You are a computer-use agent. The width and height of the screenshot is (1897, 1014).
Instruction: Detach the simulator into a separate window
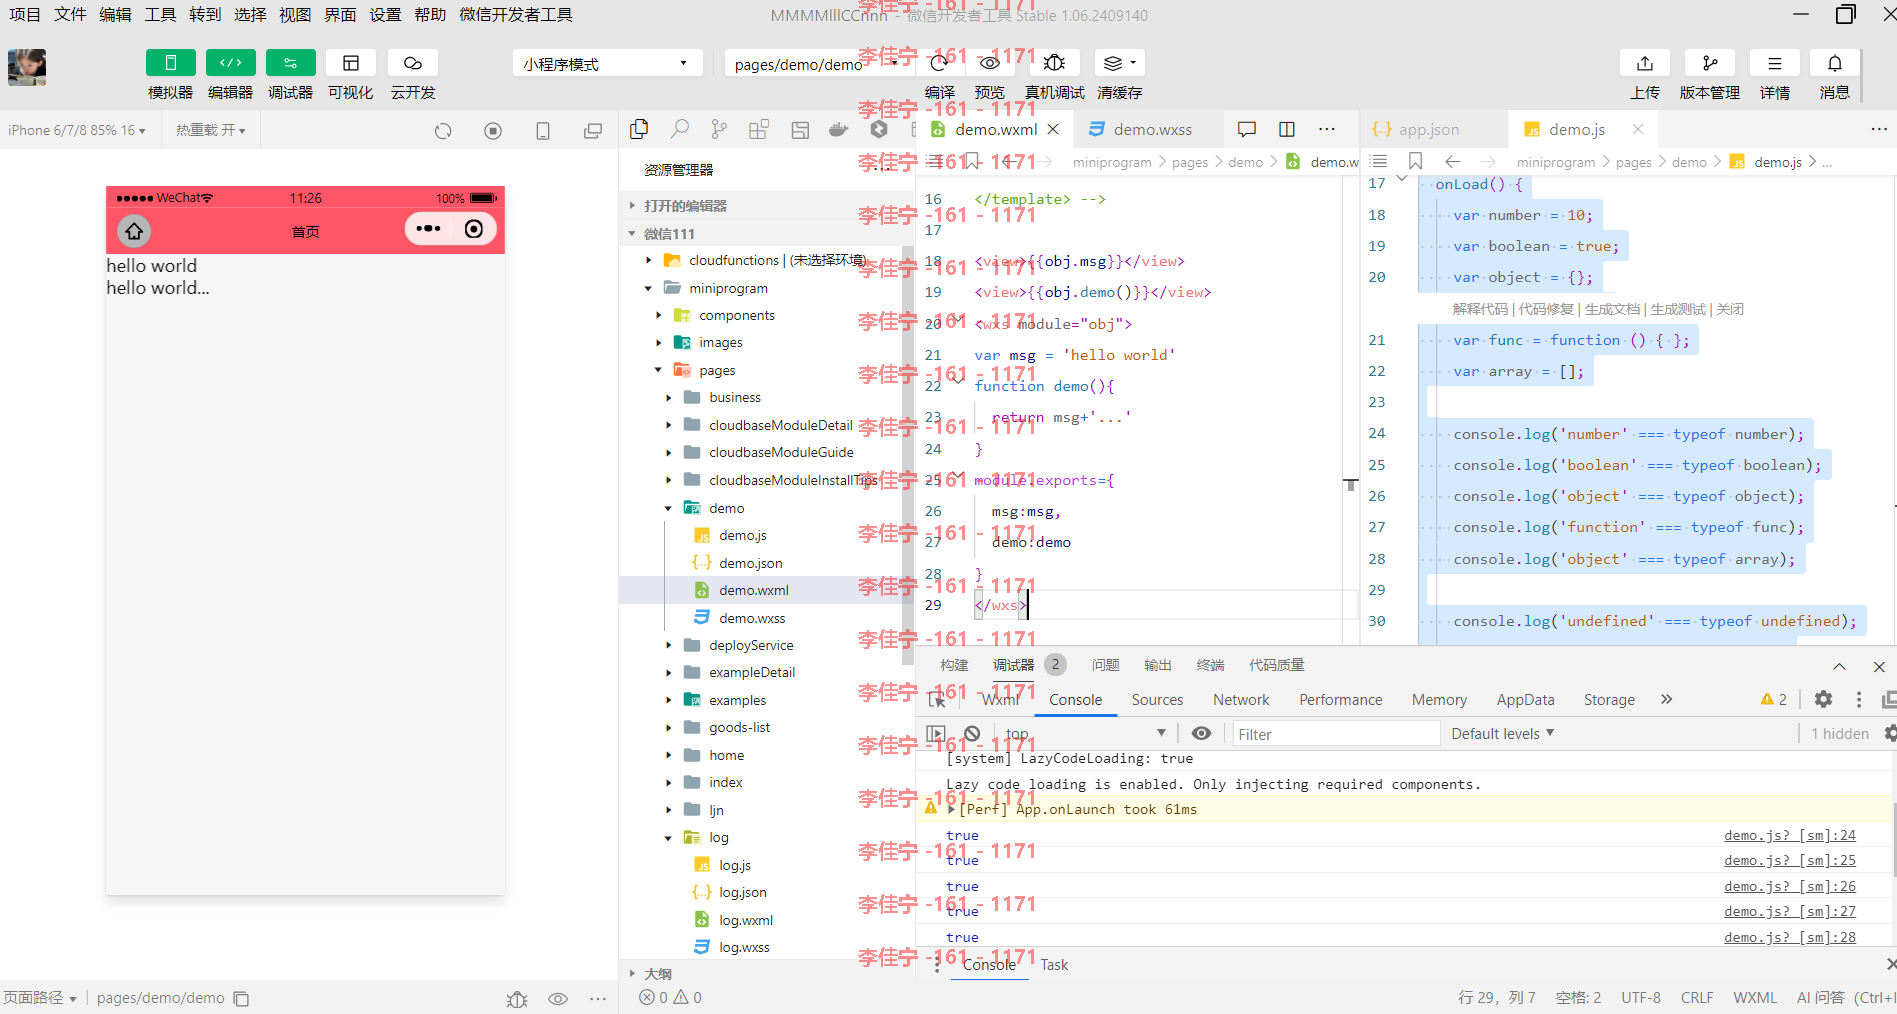[593, 131]
